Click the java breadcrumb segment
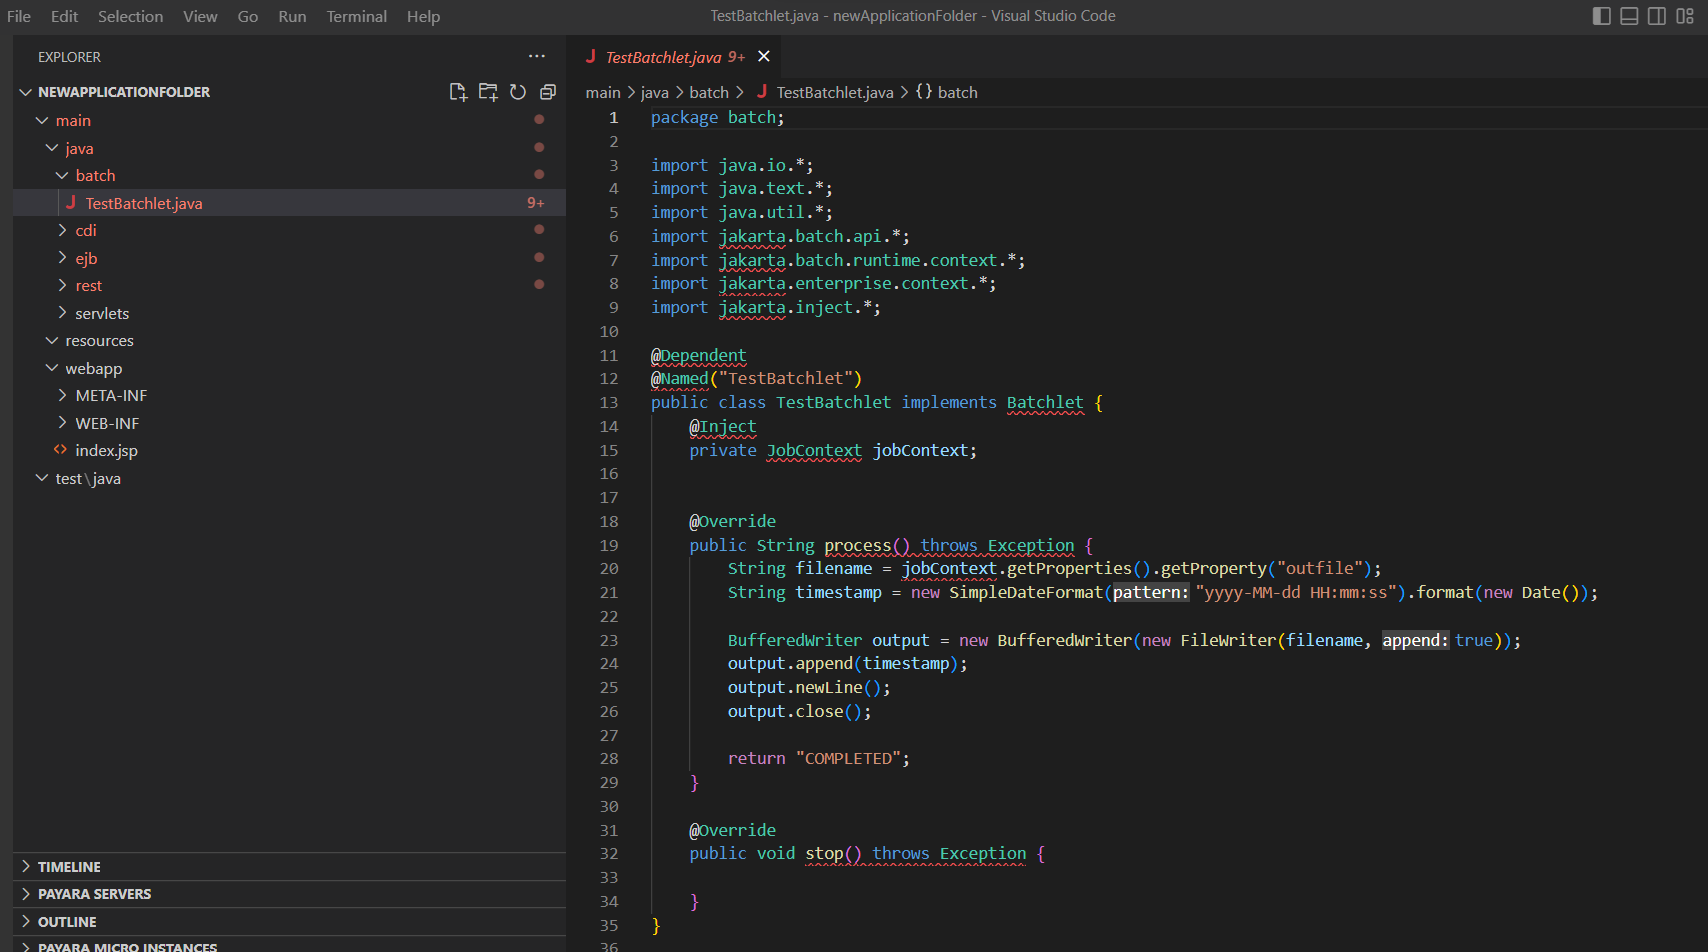The width and height of the screenshot is (1708, 952). pyautogui.click(x=654, y=92)
